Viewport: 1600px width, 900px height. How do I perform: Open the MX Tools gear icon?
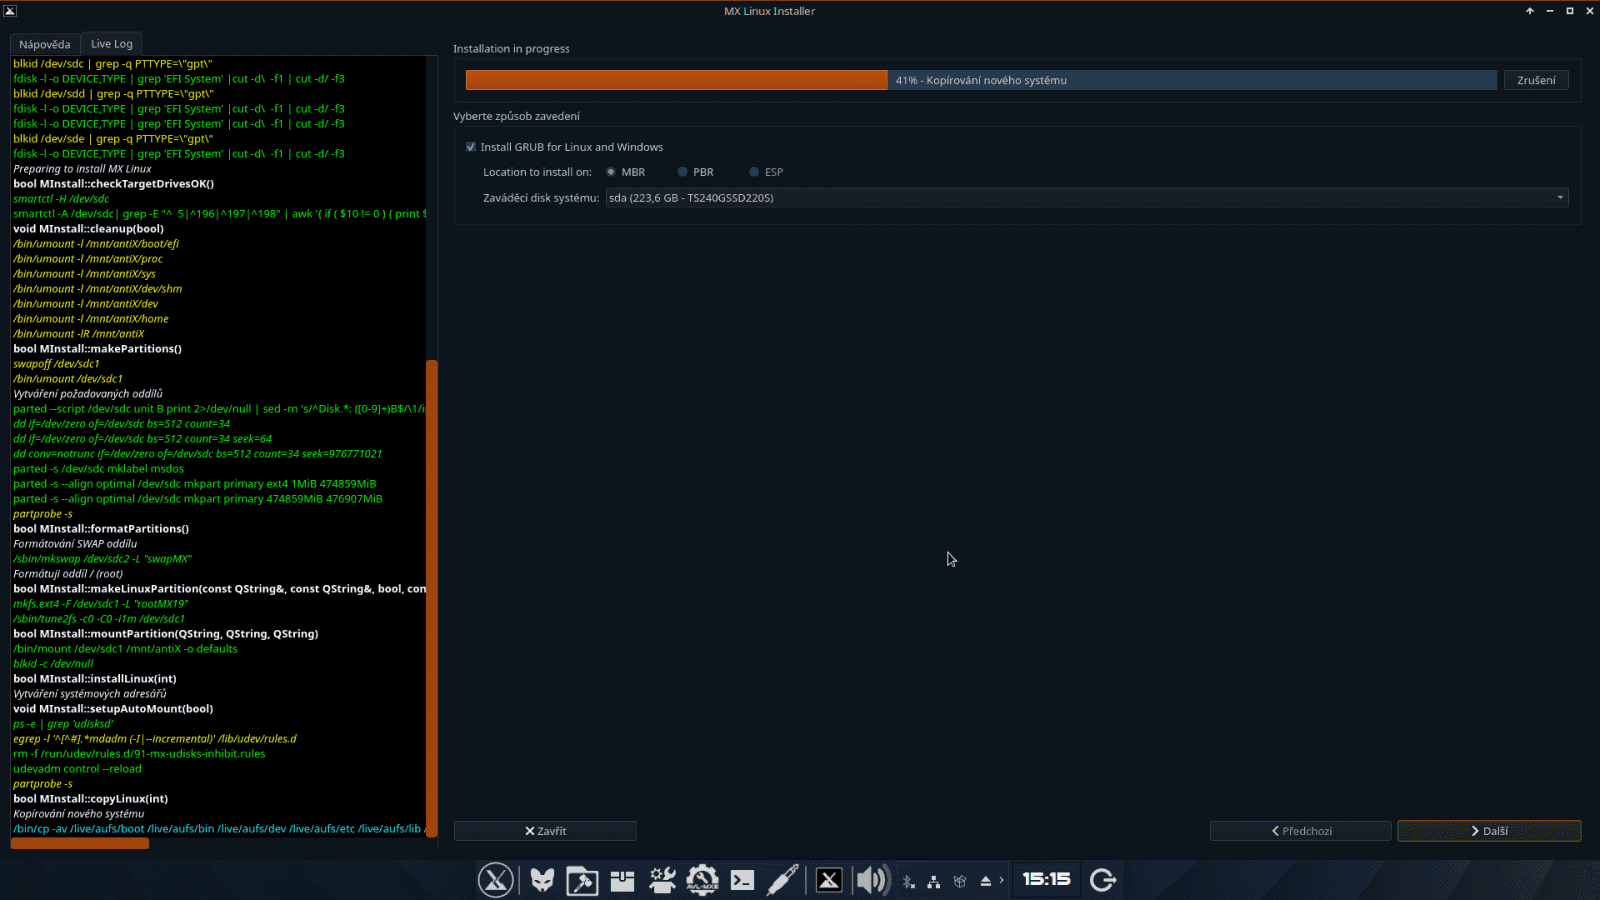pos(661,880)
